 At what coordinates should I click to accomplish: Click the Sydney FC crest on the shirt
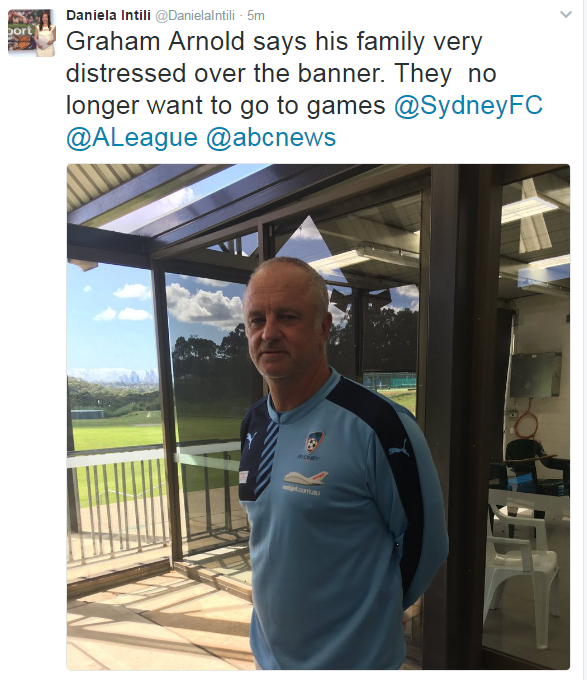coord(314,442)
